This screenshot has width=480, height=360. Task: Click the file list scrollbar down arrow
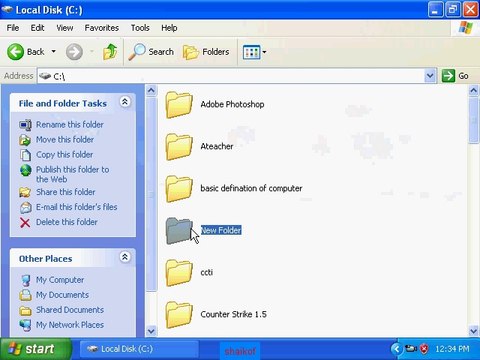474,331
